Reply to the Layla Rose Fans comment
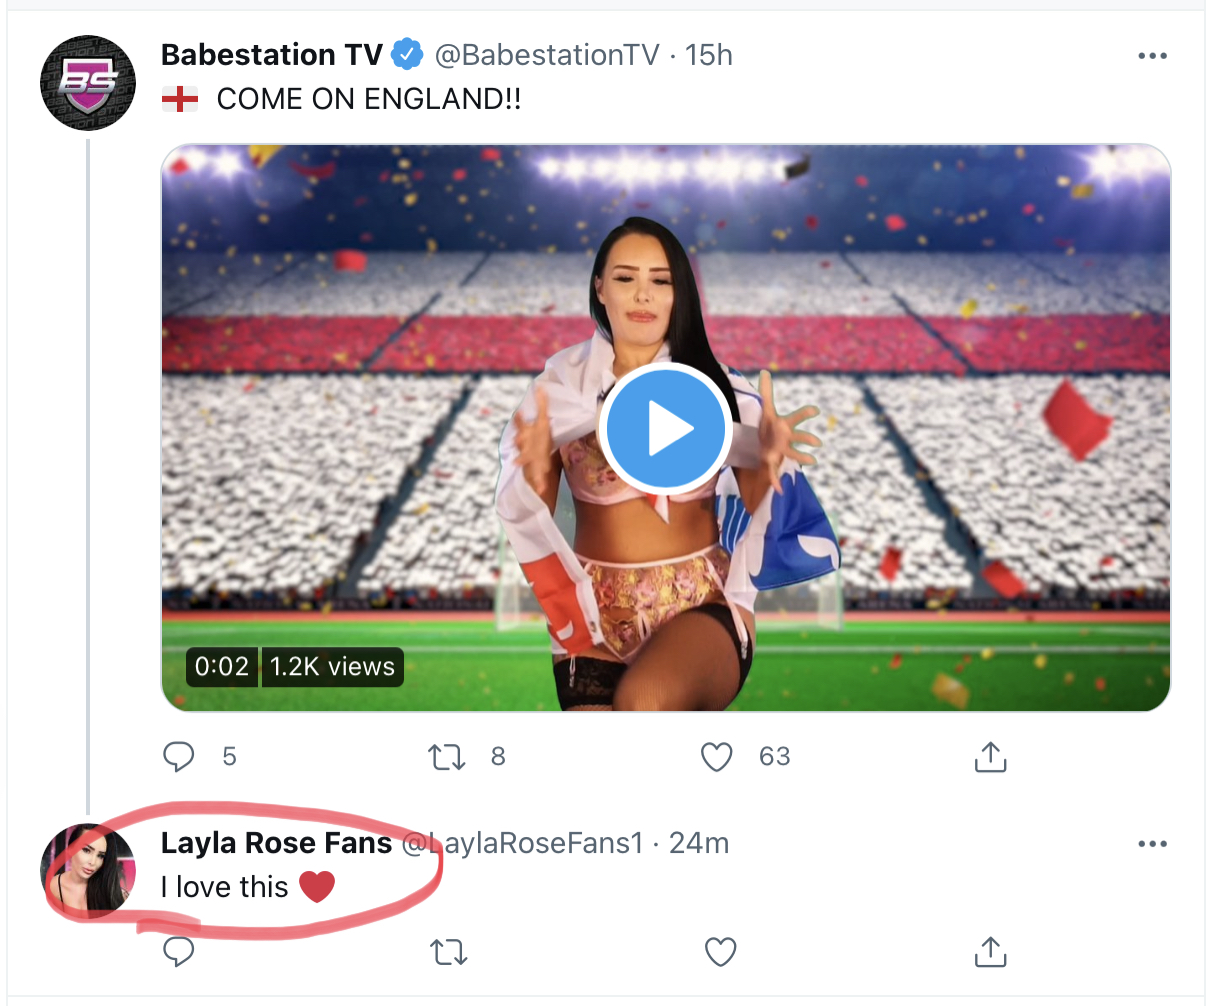Image resolution: width=1213 pixels, height=1006 pixels. pos(179,951)
